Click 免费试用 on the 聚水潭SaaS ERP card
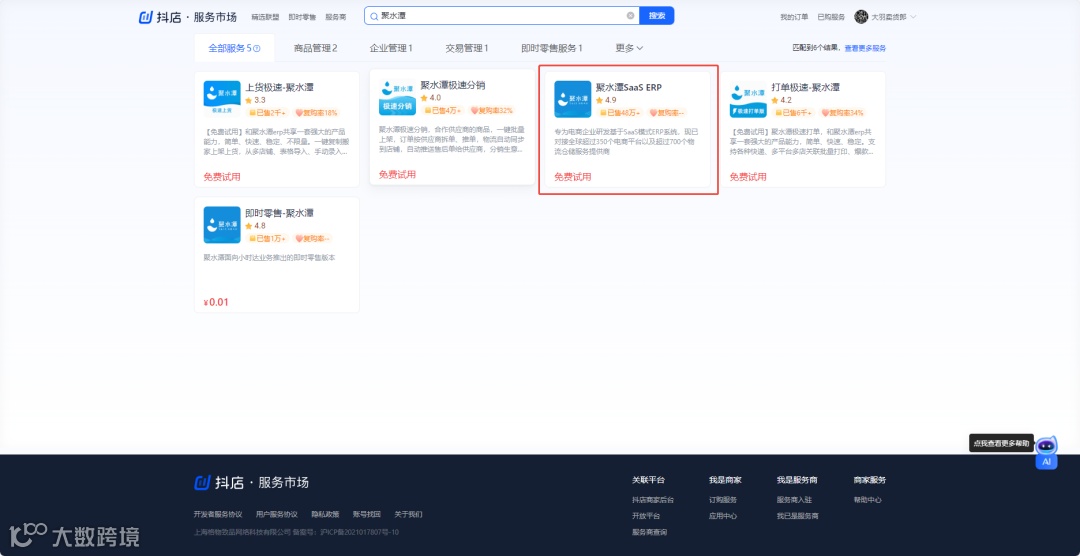The width and height of the screenshot is (1080, 556). [572, 177]
